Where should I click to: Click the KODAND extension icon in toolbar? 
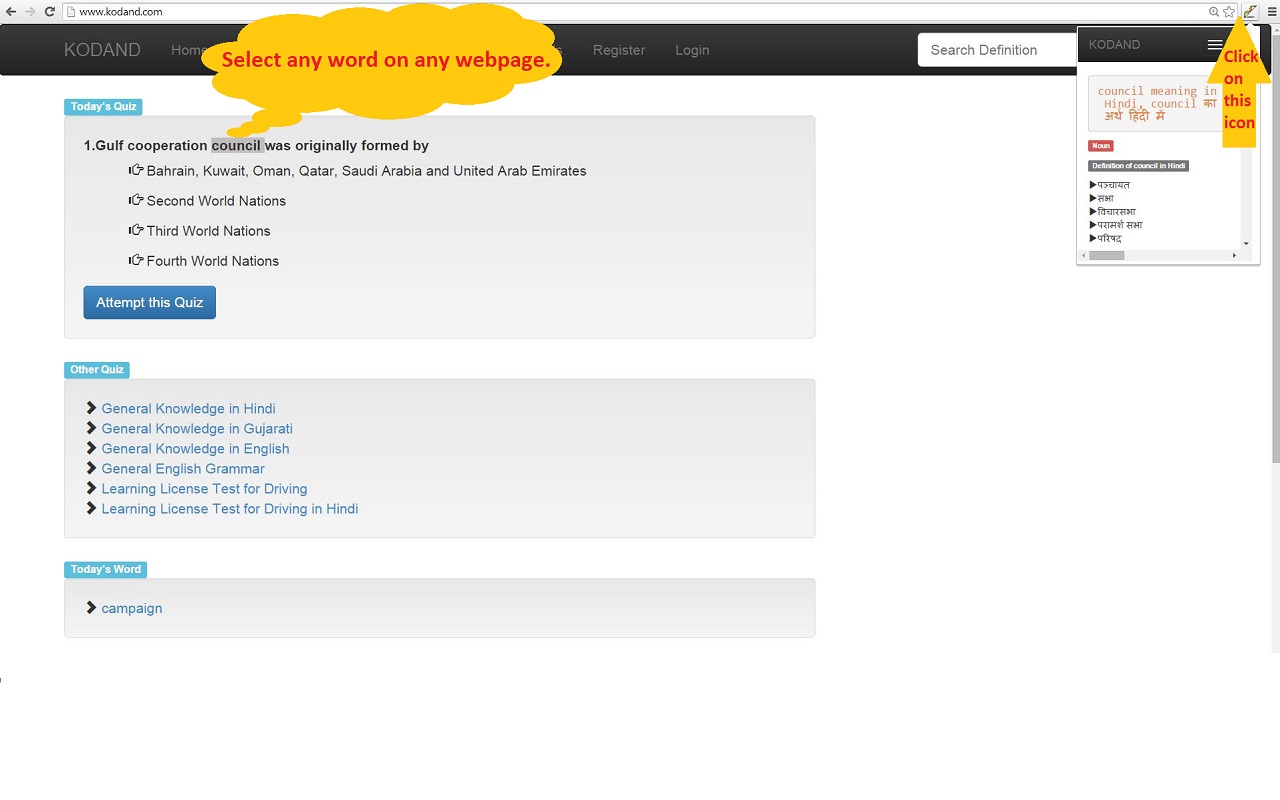(1249, 11)
